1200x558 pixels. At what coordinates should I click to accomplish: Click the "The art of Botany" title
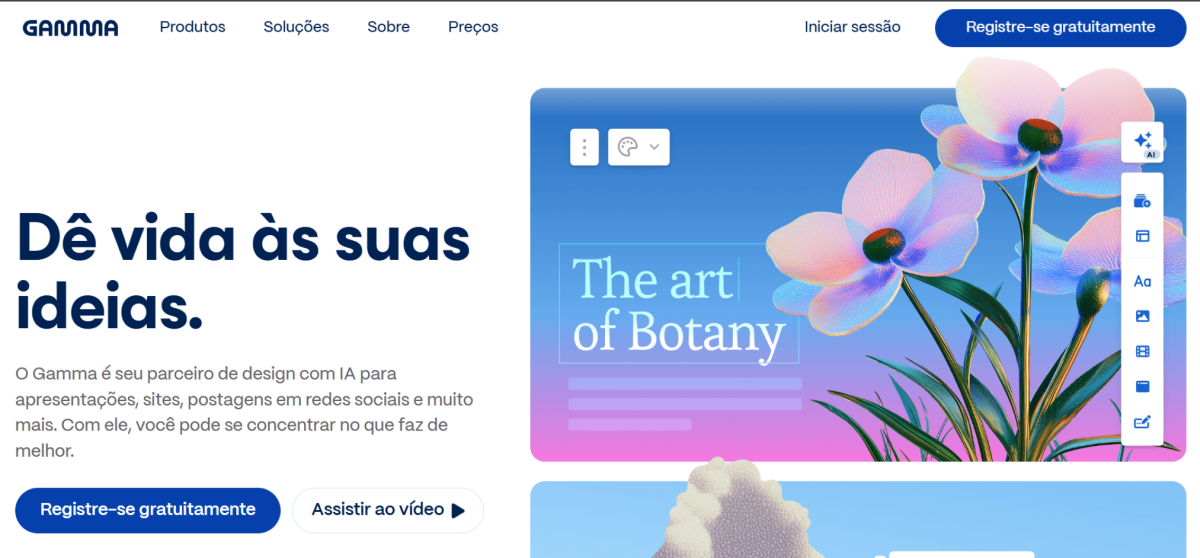coord(679,306)
